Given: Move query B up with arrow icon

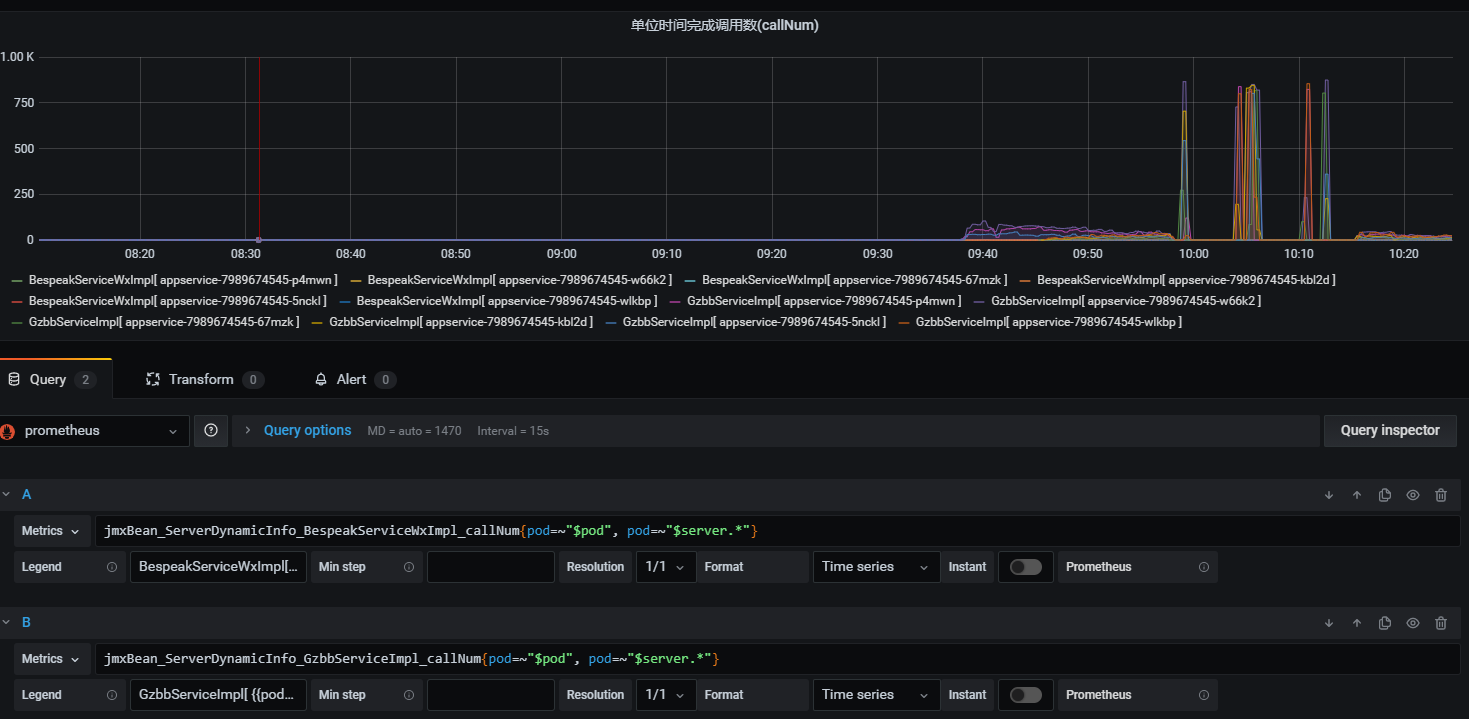Looking at the screenshot, I should click(x=1357, y=623).
